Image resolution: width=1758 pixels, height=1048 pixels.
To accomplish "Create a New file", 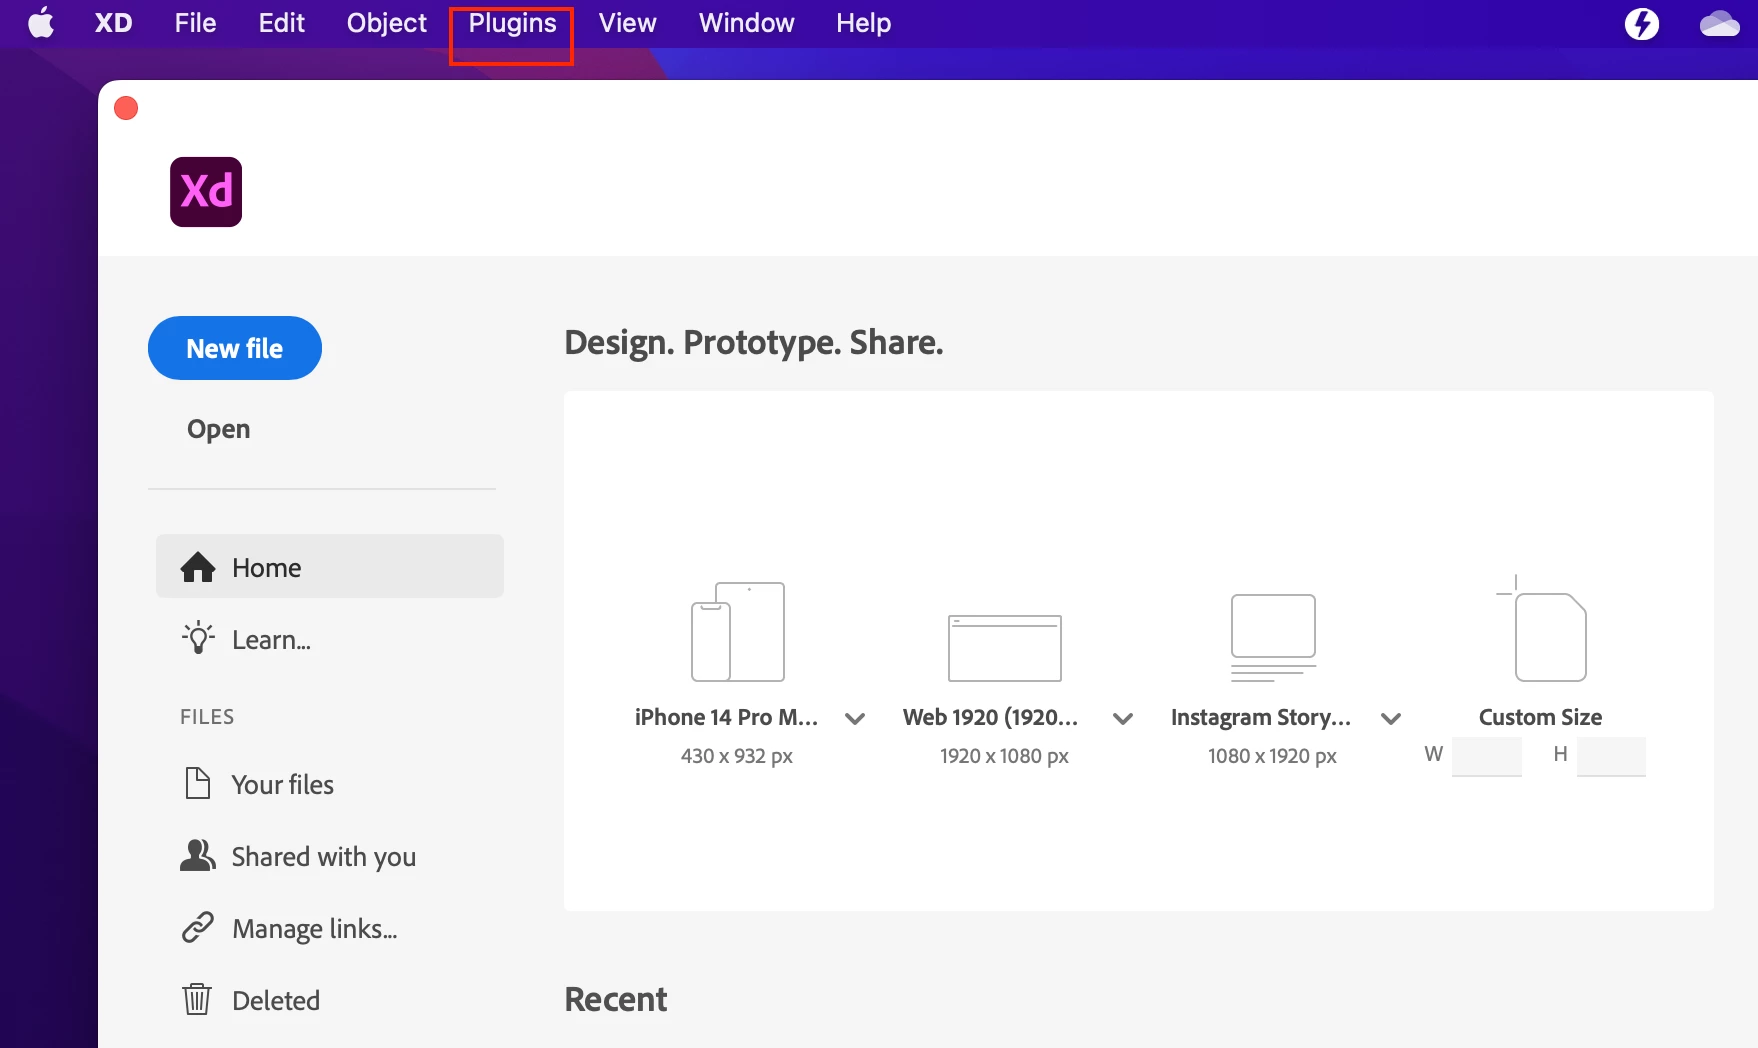I will pyautogui.click(x=235, y=348).
